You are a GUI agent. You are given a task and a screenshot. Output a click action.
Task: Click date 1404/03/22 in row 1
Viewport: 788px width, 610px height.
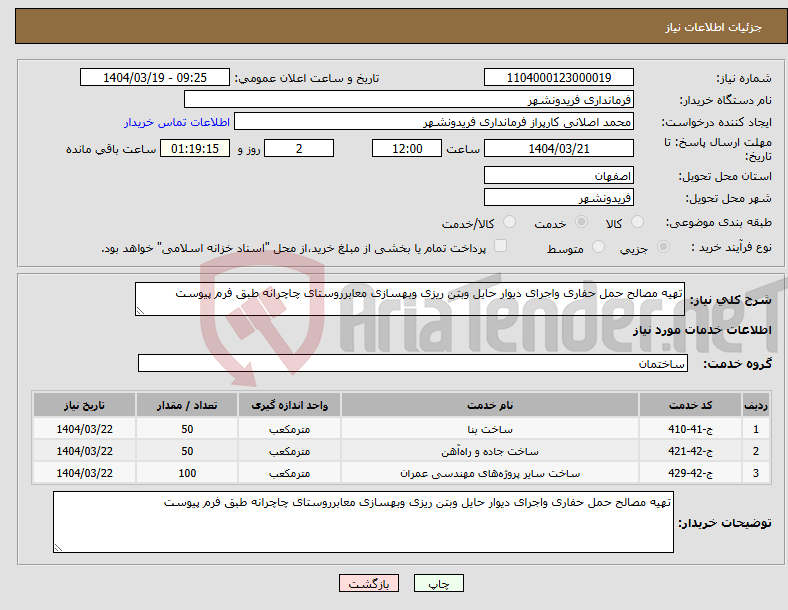84,429
